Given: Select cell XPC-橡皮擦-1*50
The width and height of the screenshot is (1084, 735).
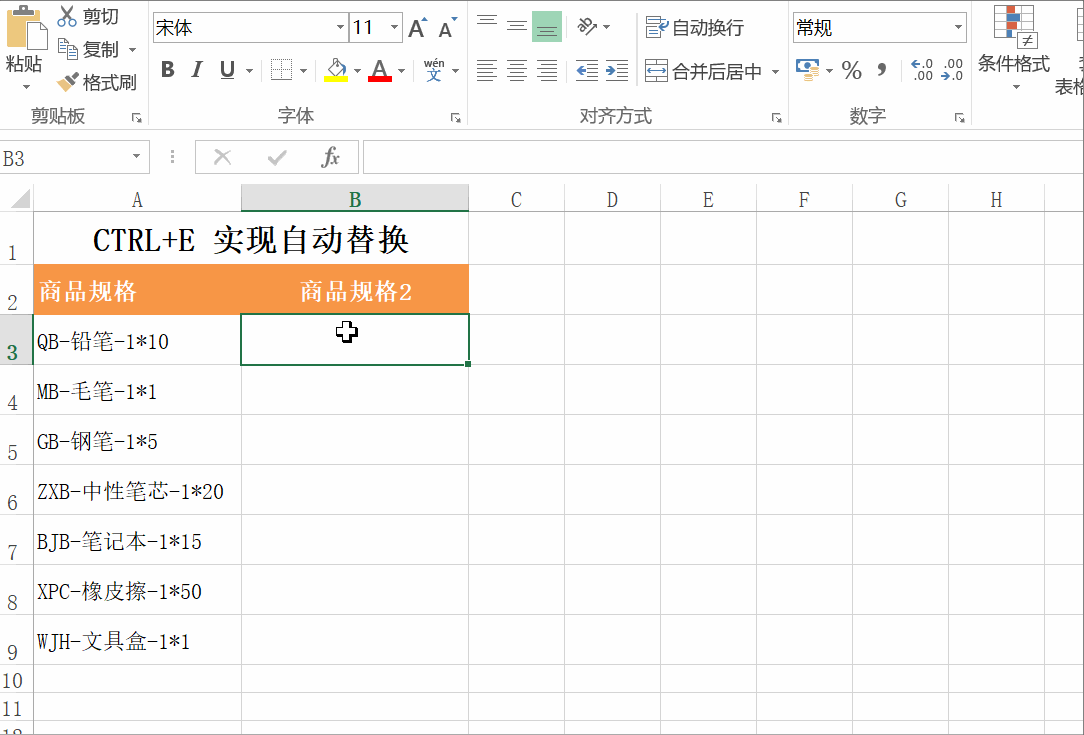Looking at the screenshot, I should tap(137, 590).
